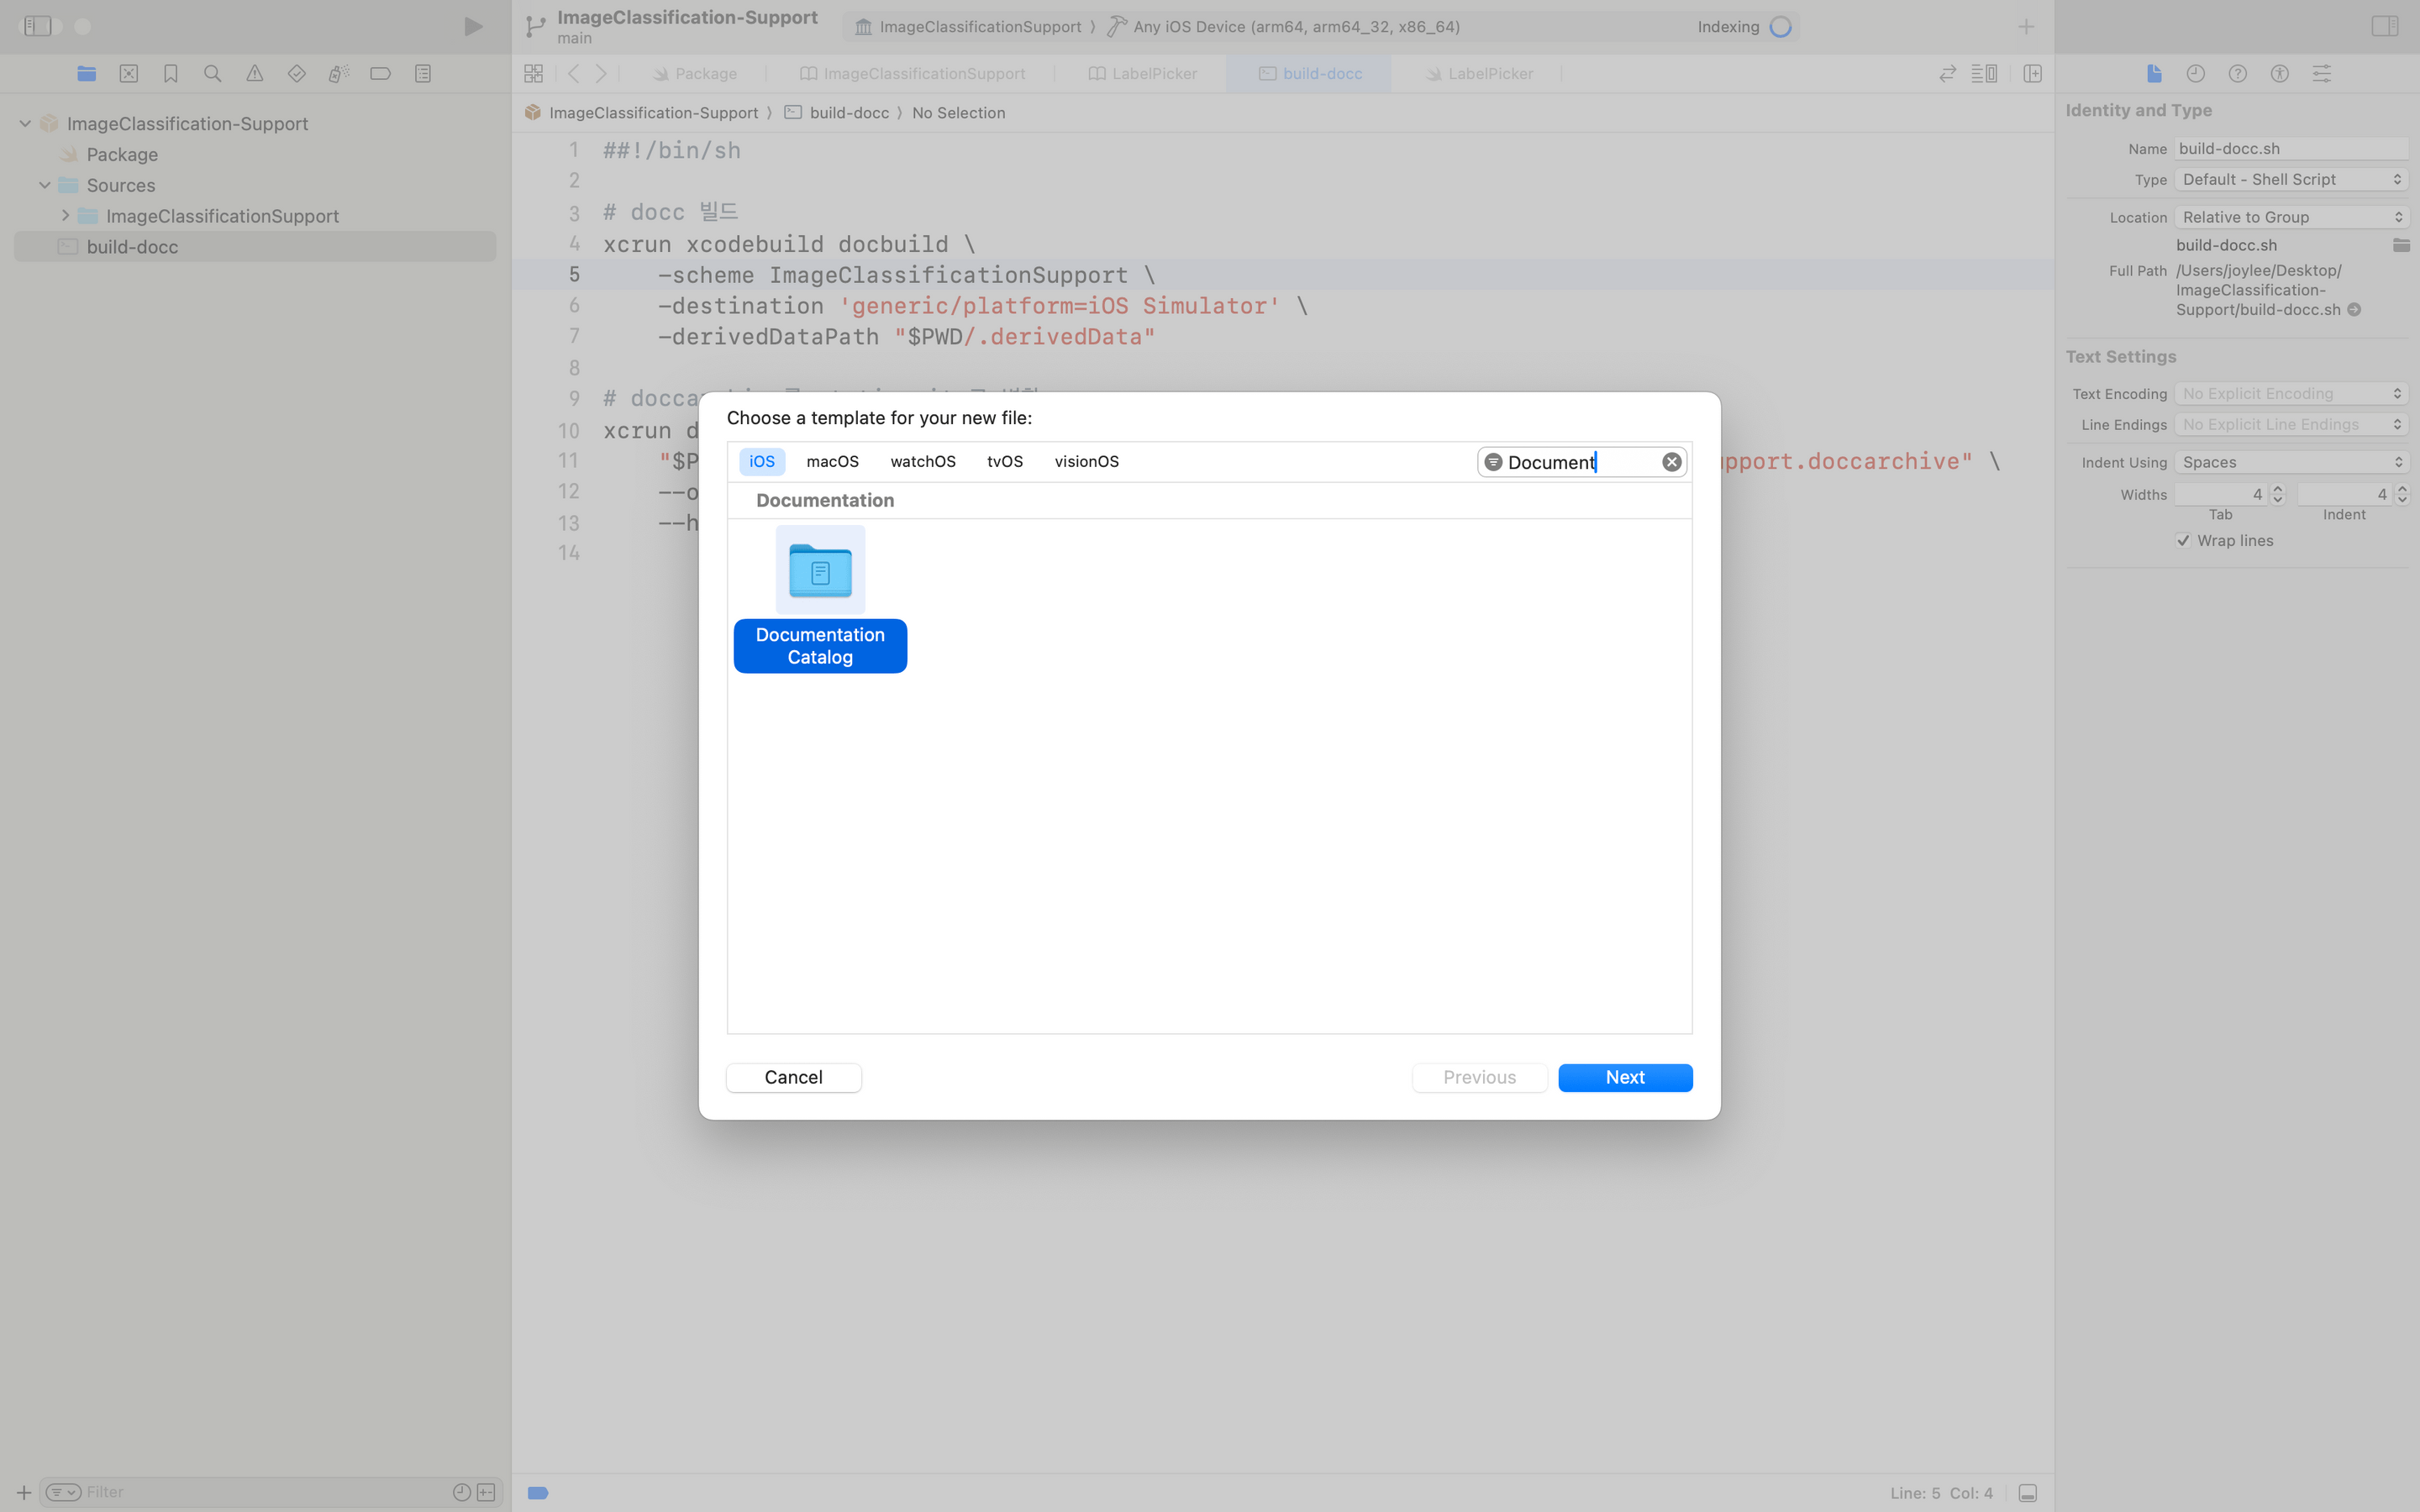
Task: Select the Documentation Catalog template icon
Action: [x=820, y=571]
